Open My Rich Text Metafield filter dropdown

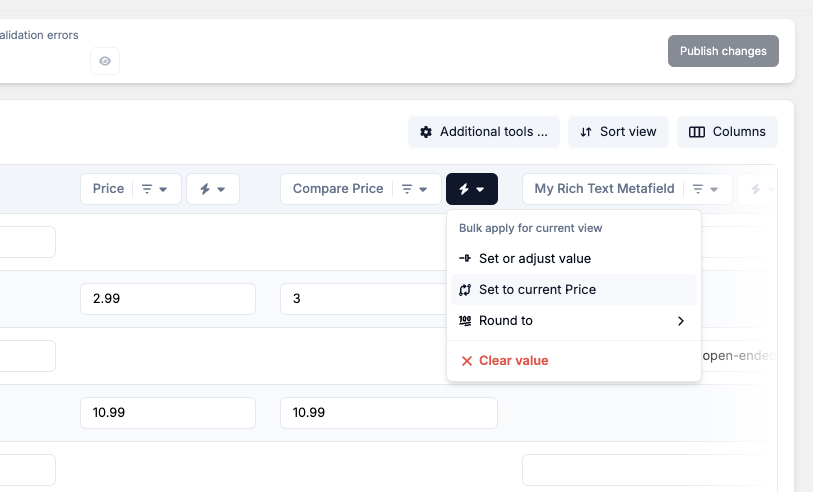(705, 189)
